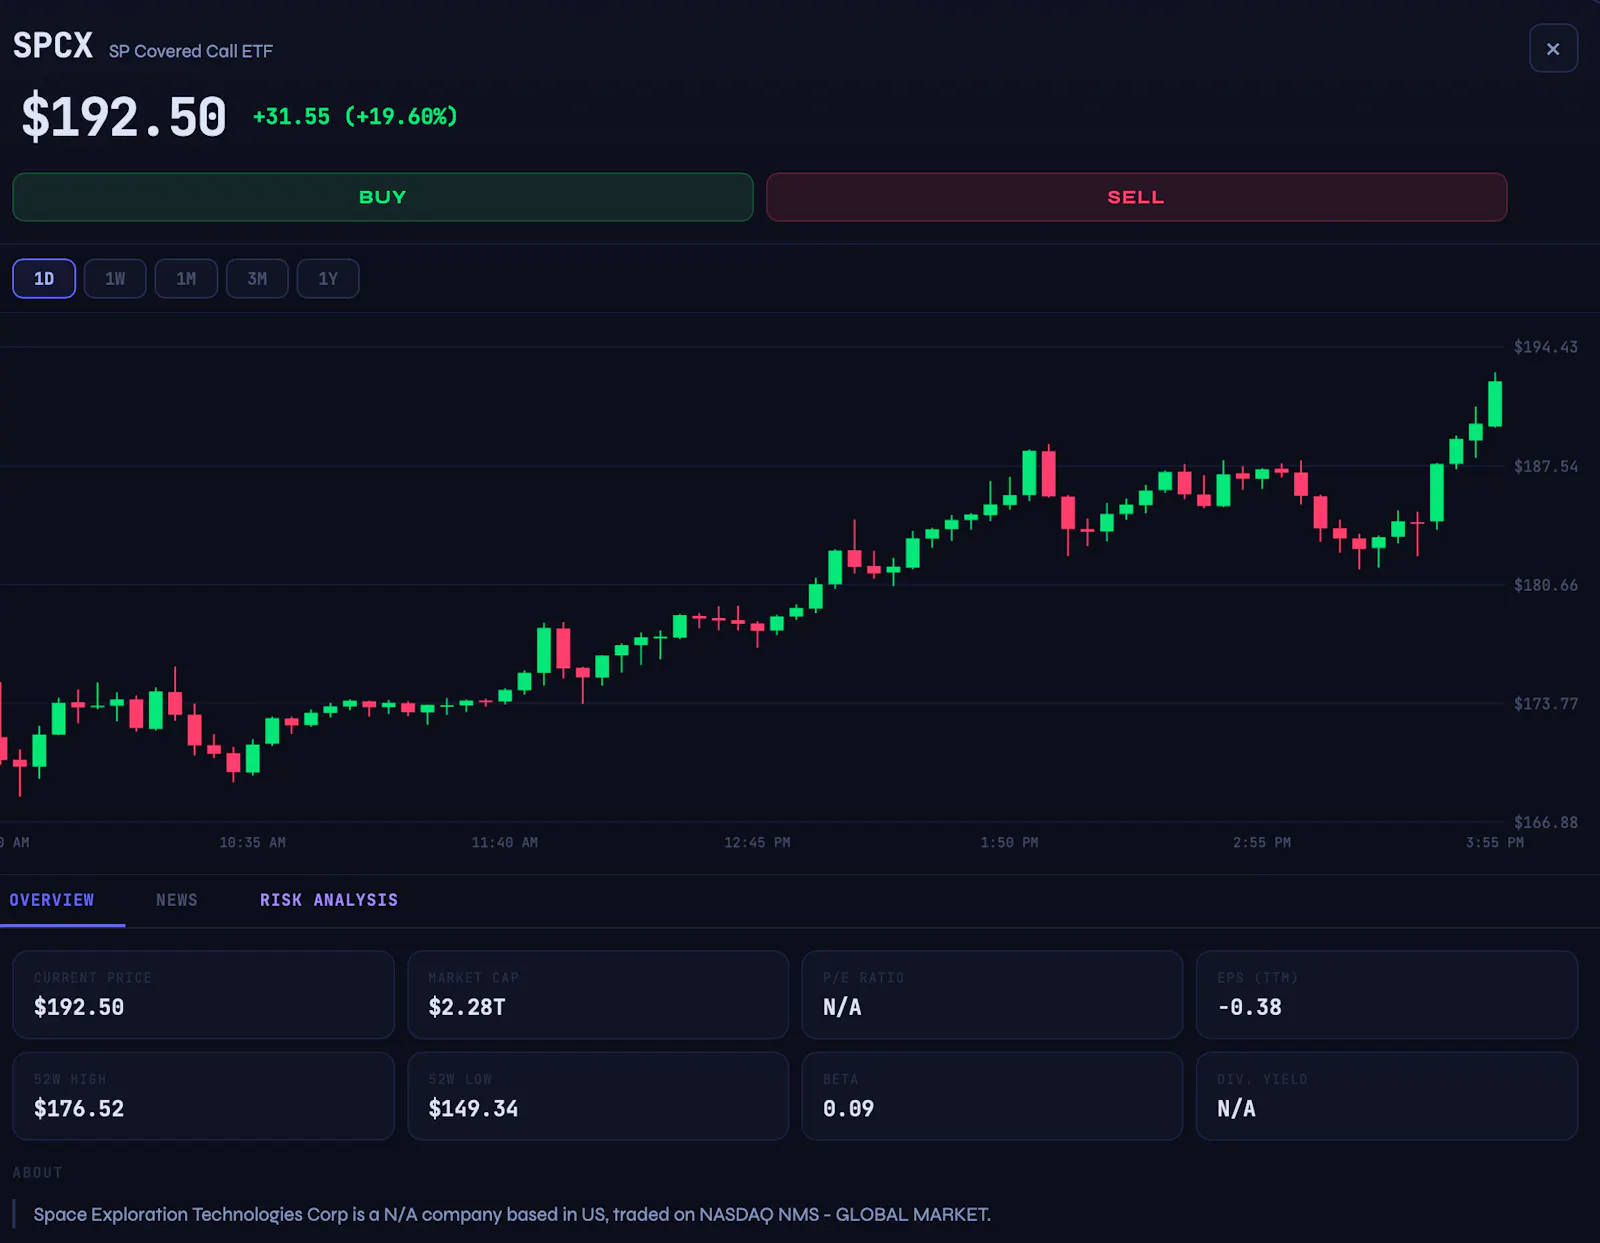Click the 52W Low $149.34 card

click(598, 1096)
